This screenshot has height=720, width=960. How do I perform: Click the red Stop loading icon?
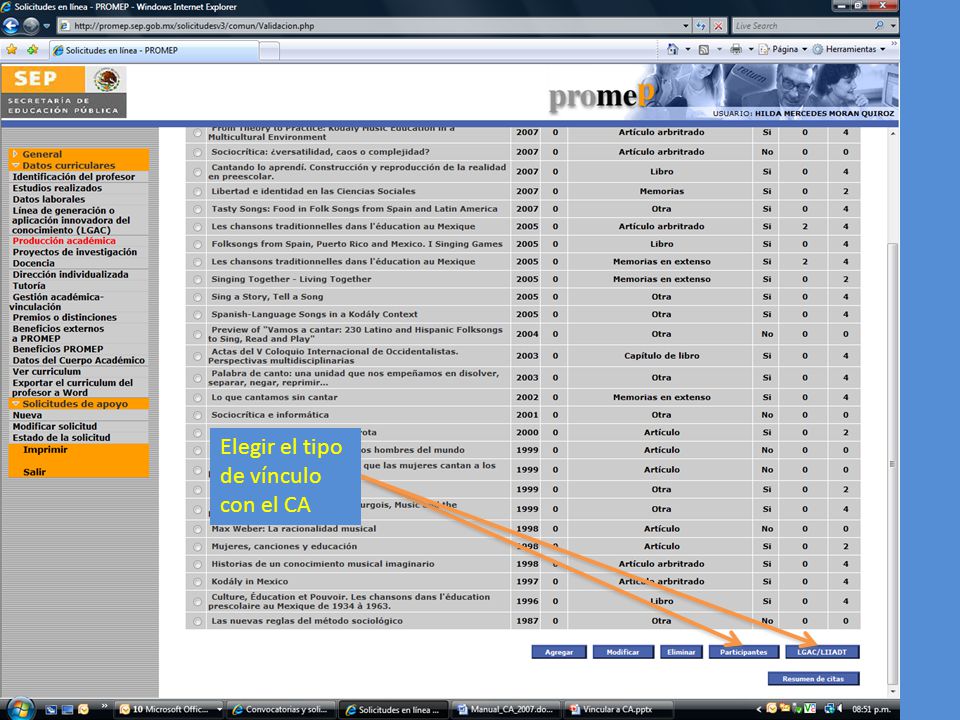pos(718,26)
